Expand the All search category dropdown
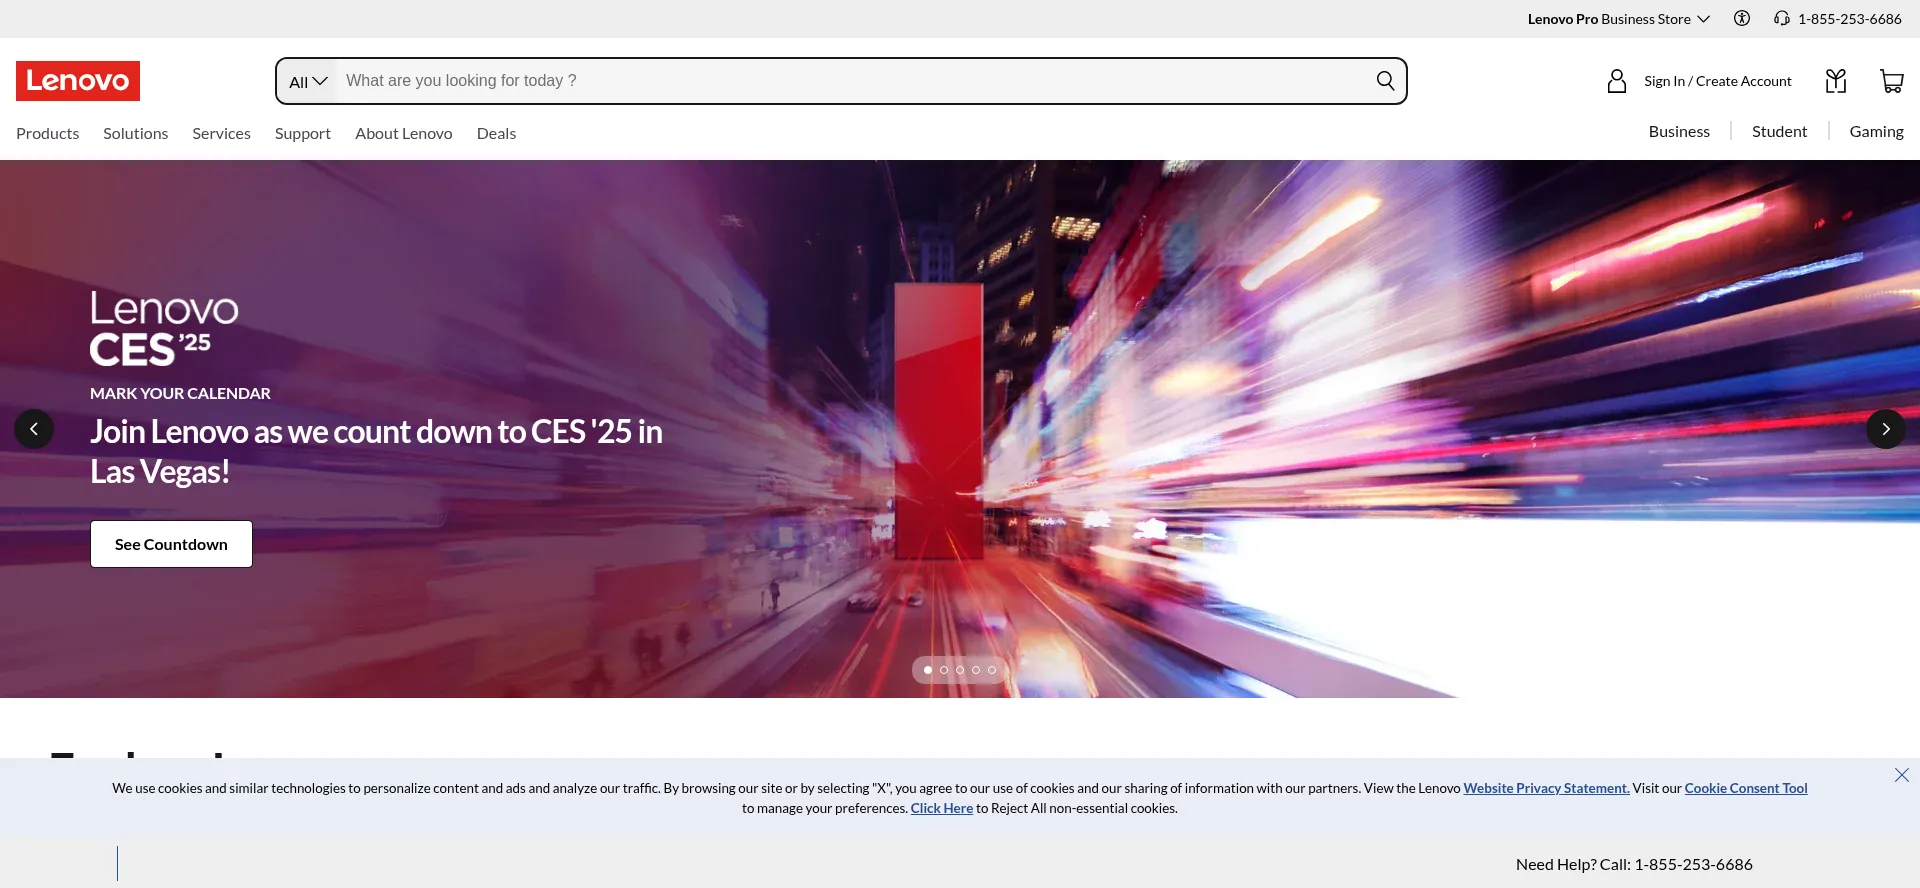Screen dimensions: 1920x888 [308, 81]
